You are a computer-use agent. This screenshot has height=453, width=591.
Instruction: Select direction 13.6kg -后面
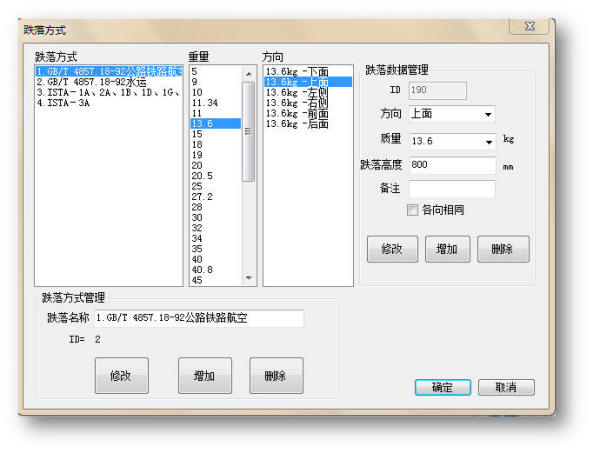(308, 124)
